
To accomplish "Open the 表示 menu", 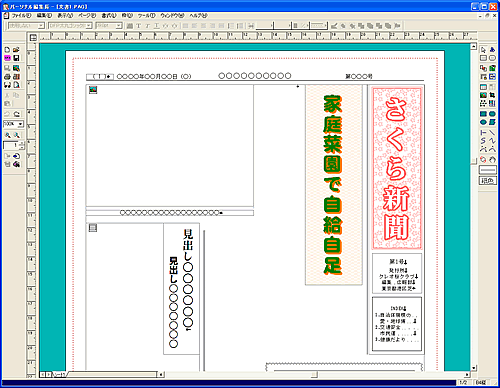I will (65, 15).
